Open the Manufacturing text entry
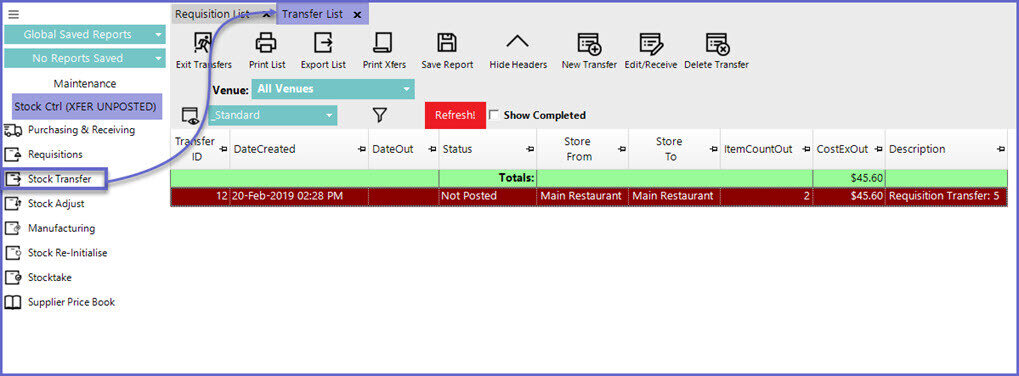The height and width of the screenshot is (376, 1019). point(61,229)
